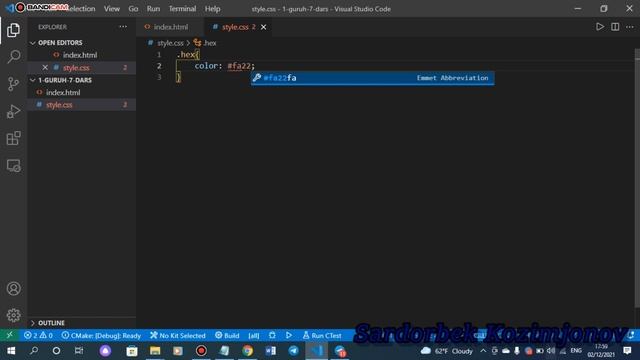Viewport: 640px width, 360px height.
Task: Open the Extensions view
Action: tap(13, 138)
